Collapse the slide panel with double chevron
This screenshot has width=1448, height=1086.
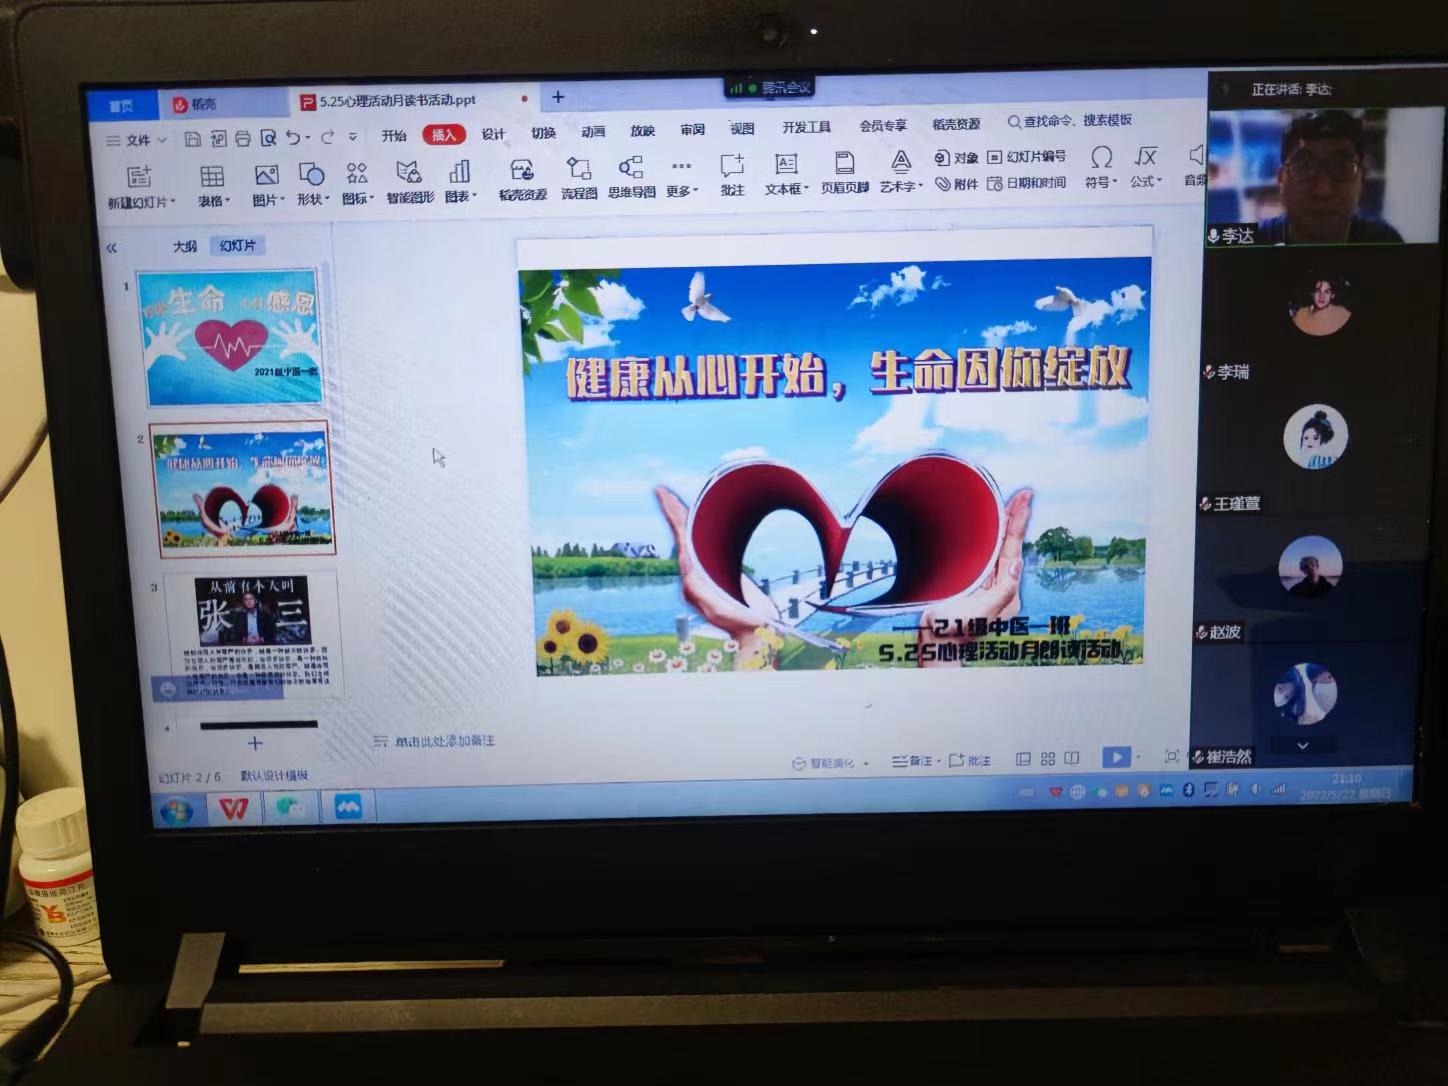111,248
